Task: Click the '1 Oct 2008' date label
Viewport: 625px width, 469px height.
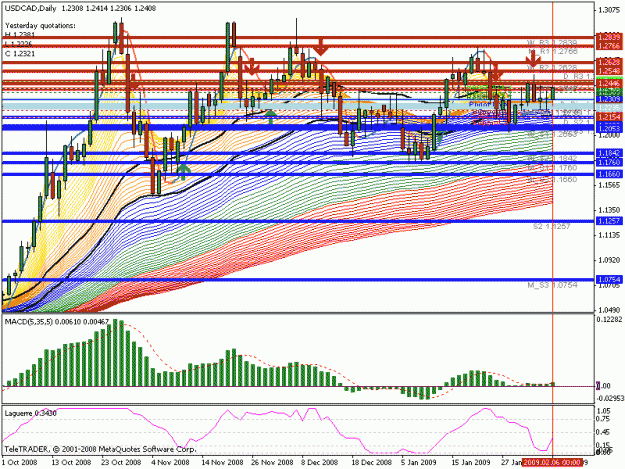Action: point(19,462)
